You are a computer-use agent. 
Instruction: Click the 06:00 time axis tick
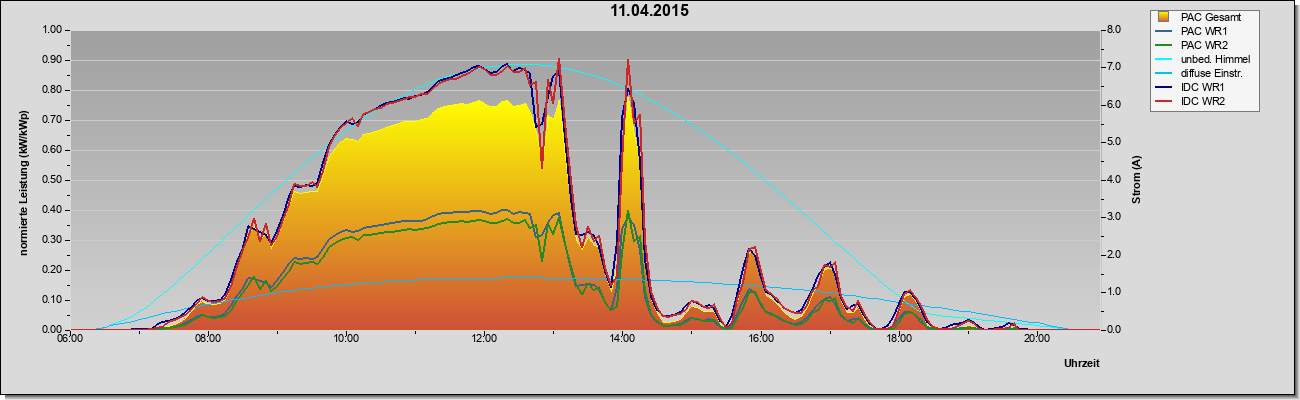coord(70,338)
